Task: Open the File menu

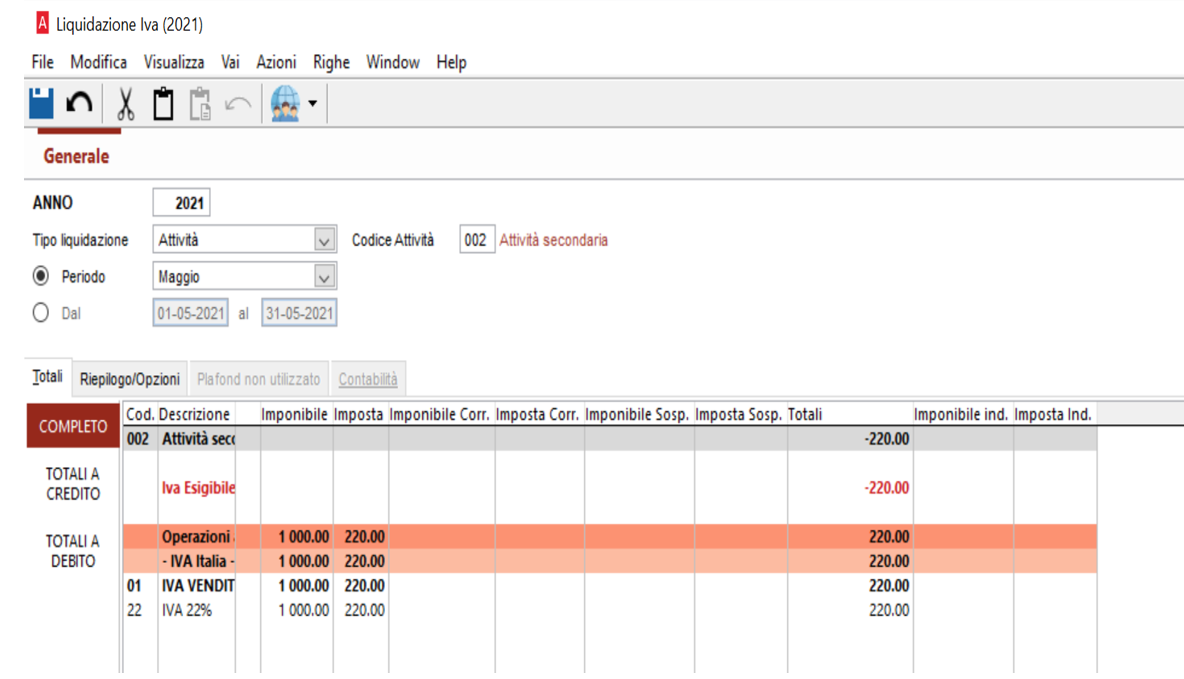Action: (42, 62)
